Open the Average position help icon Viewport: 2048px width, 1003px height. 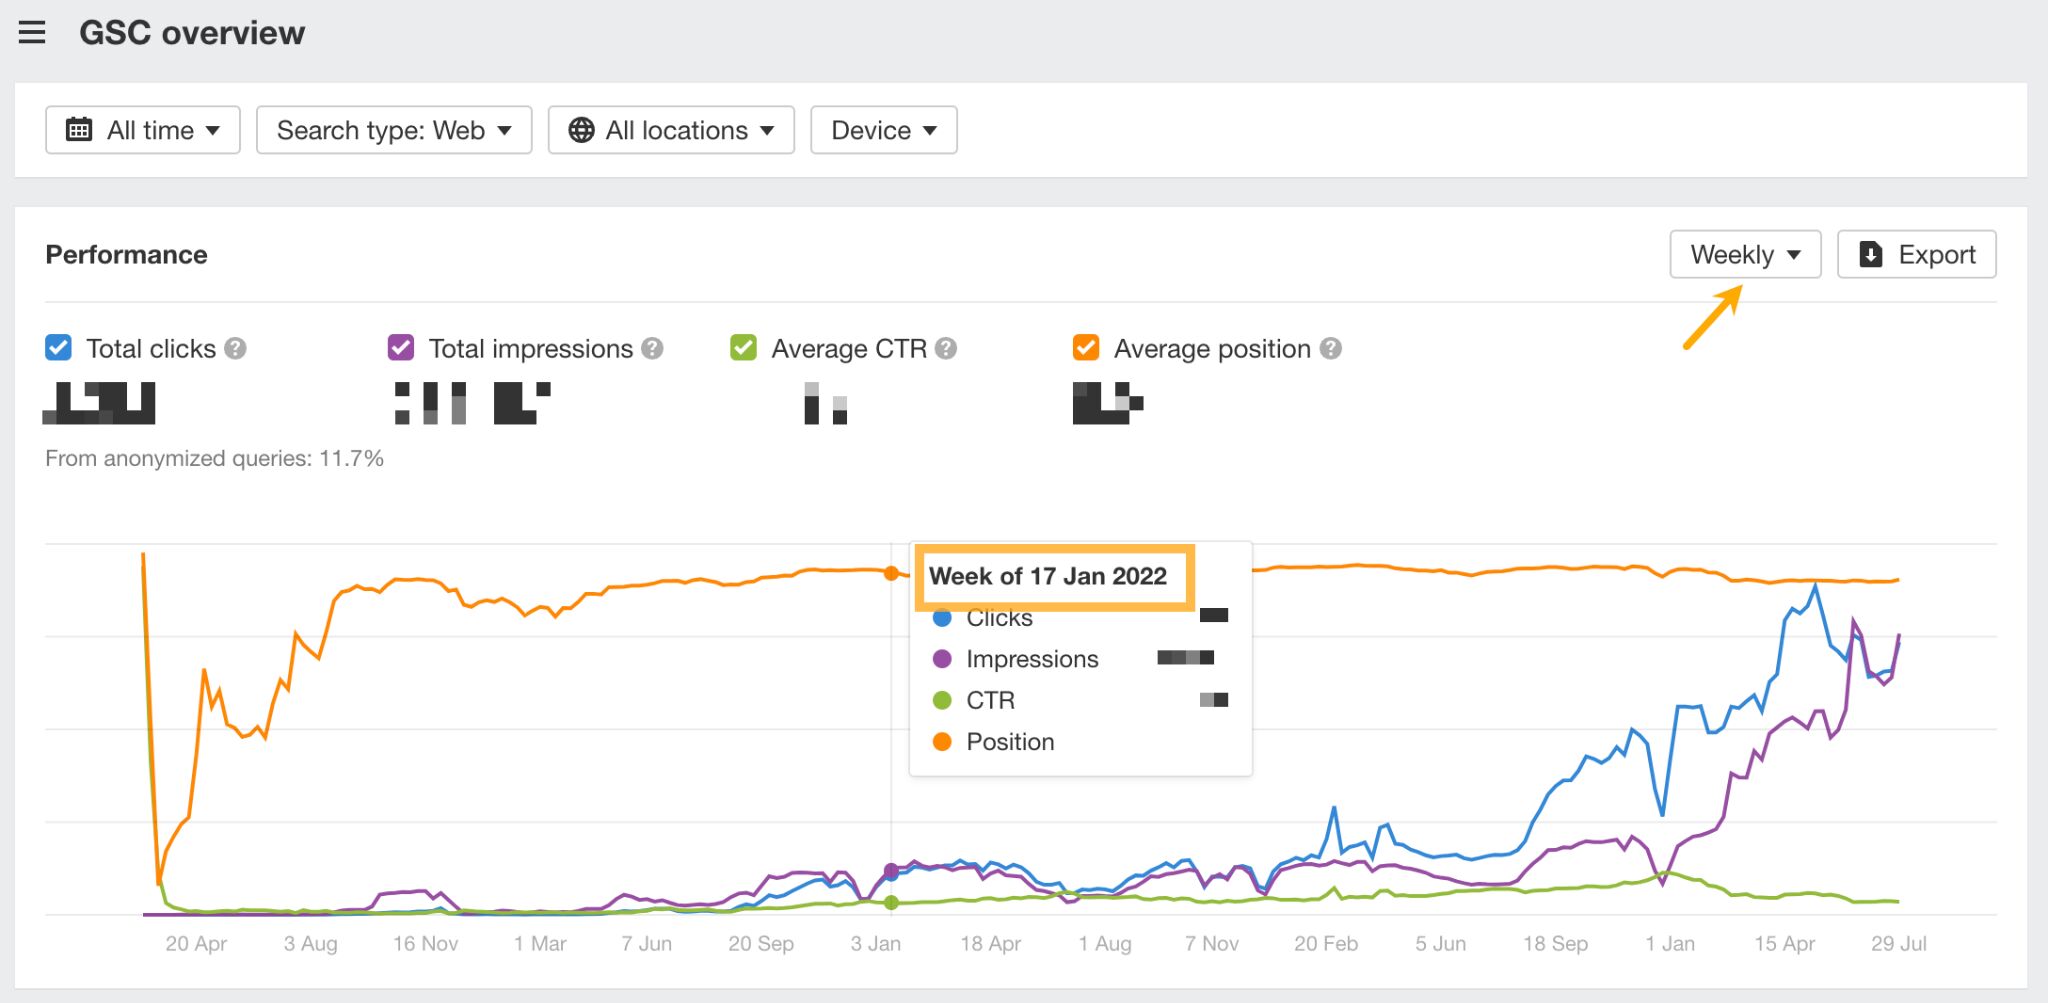point(1330,348)
